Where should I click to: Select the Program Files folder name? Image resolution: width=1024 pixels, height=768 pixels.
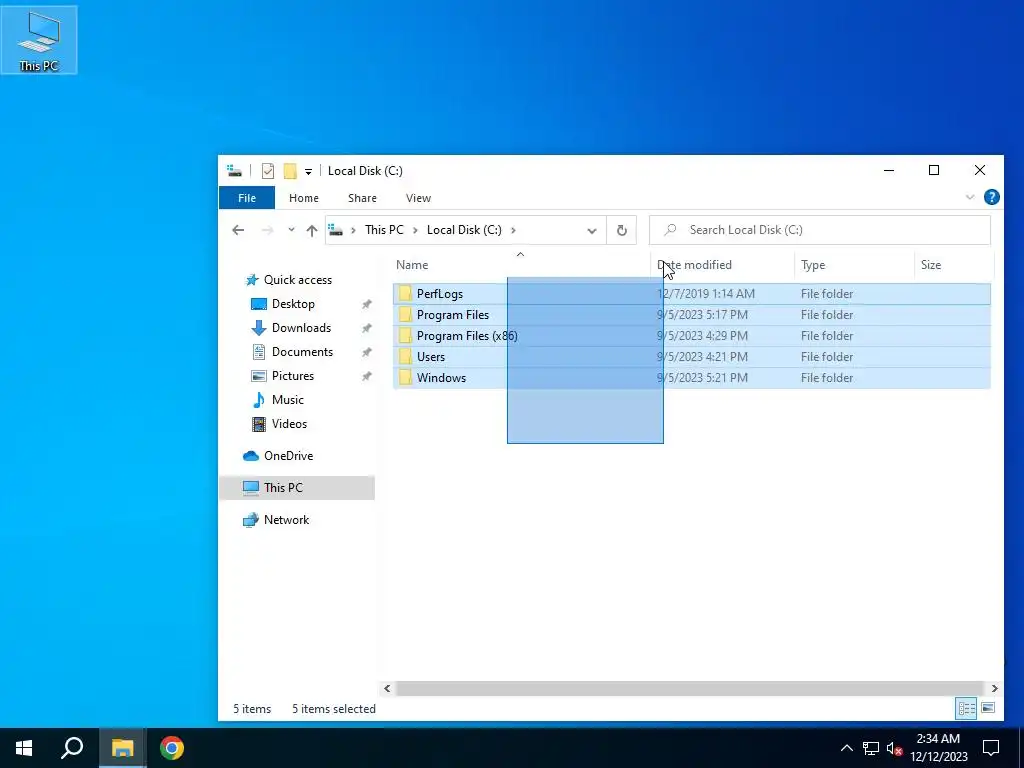pyautogui.click(x=453, y=315)
